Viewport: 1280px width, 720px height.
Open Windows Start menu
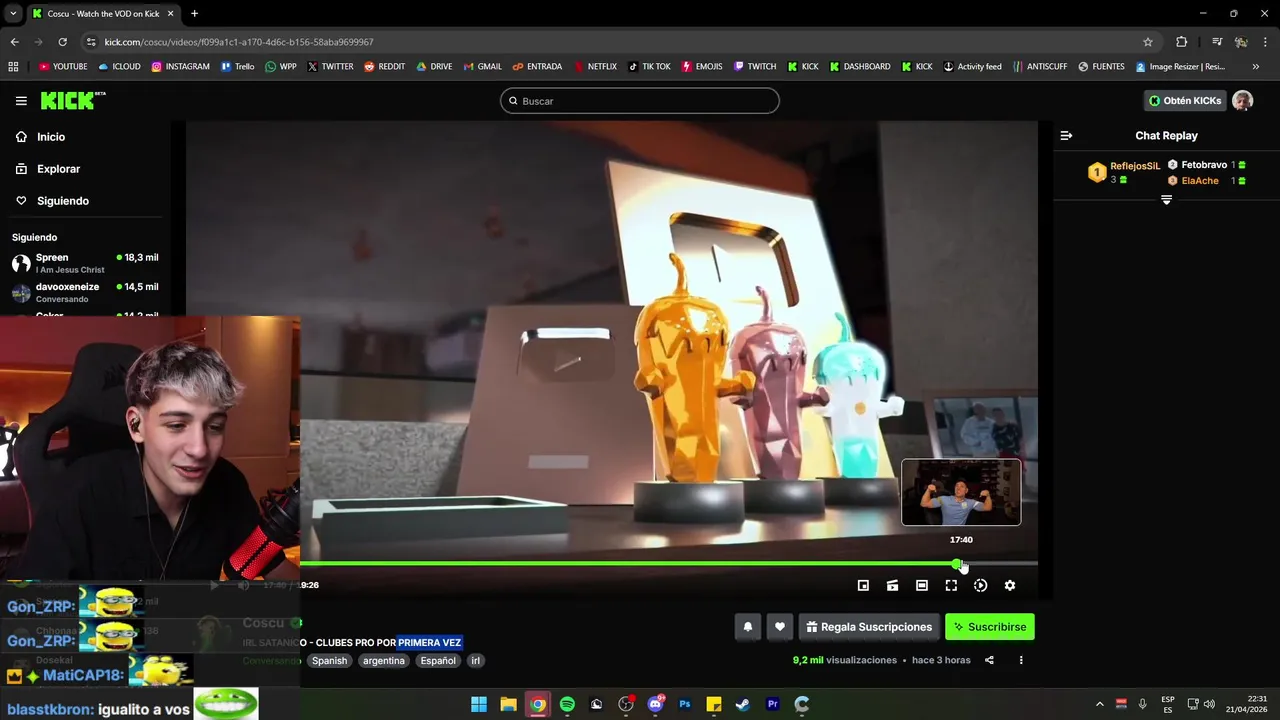tap(479, 704)
